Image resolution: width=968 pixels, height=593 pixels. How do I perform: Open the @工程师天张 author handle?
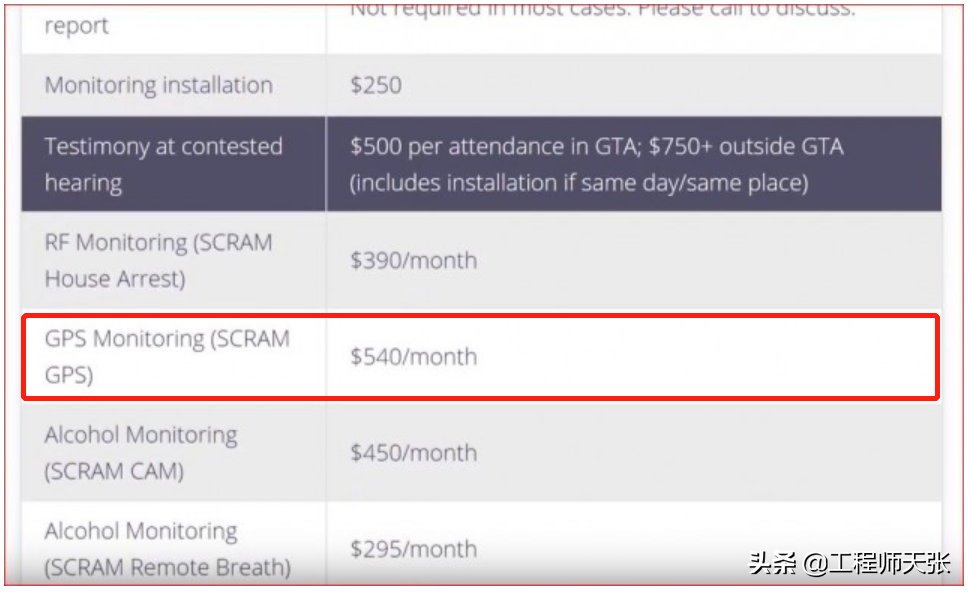pyautogui.click(x=876, y=563)
